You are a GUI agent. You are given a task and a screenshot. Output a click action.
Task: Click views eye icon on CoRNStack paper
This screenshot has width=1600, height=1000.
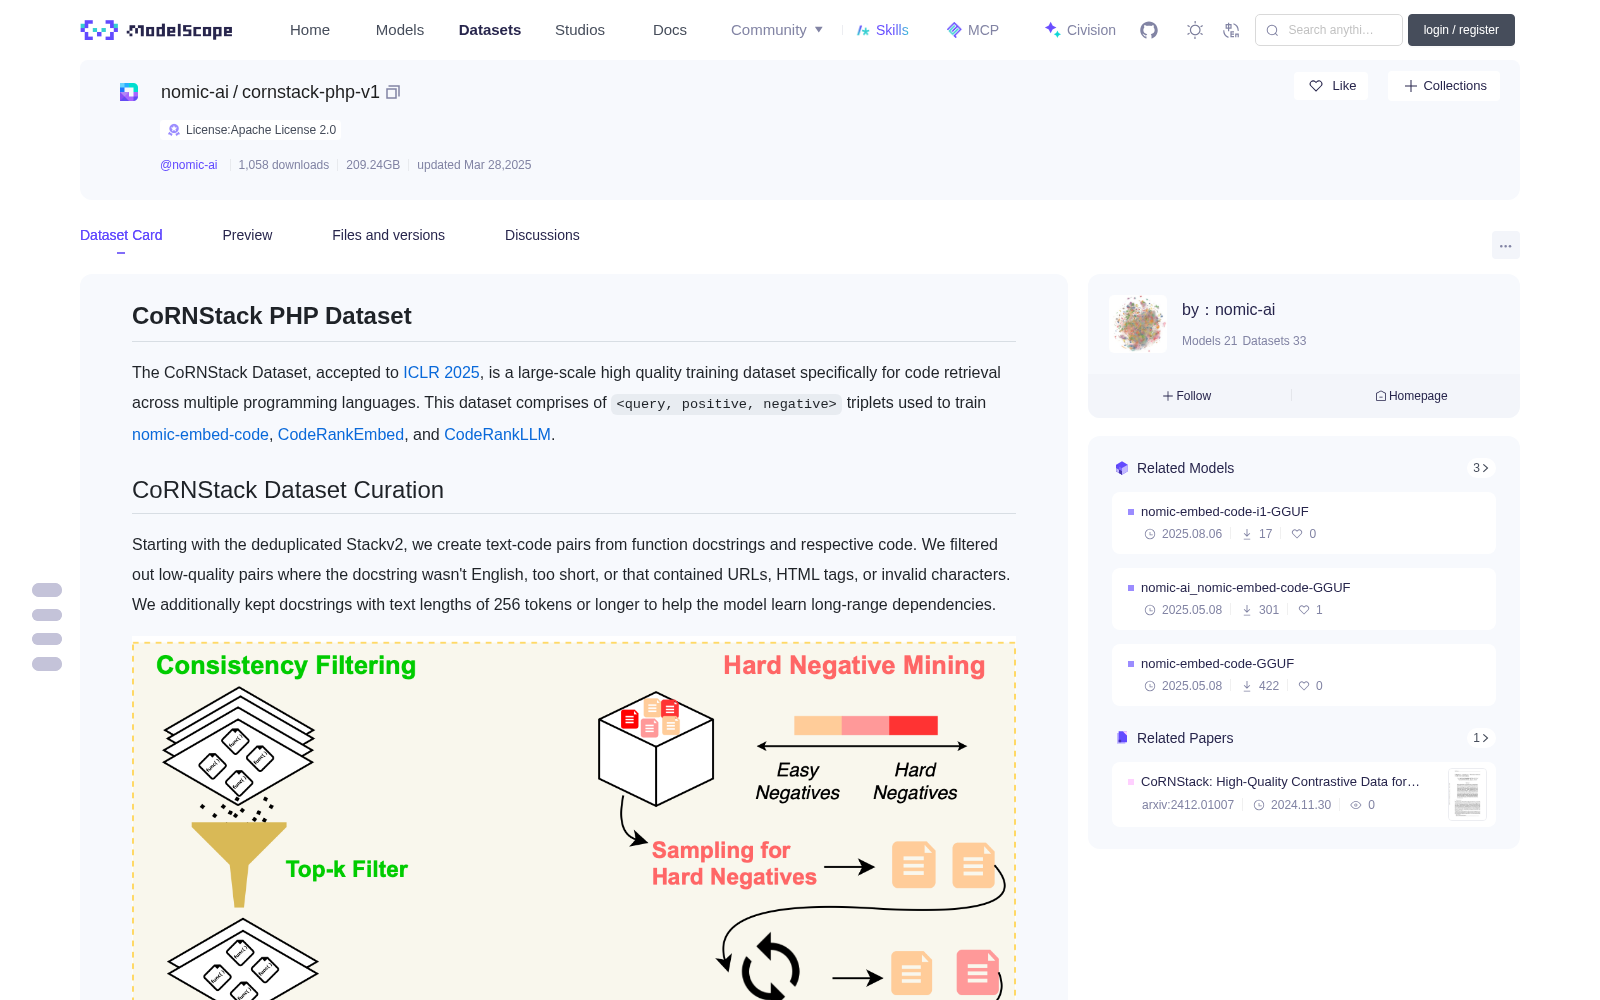pyautogui.click(x=1356, y=805)
